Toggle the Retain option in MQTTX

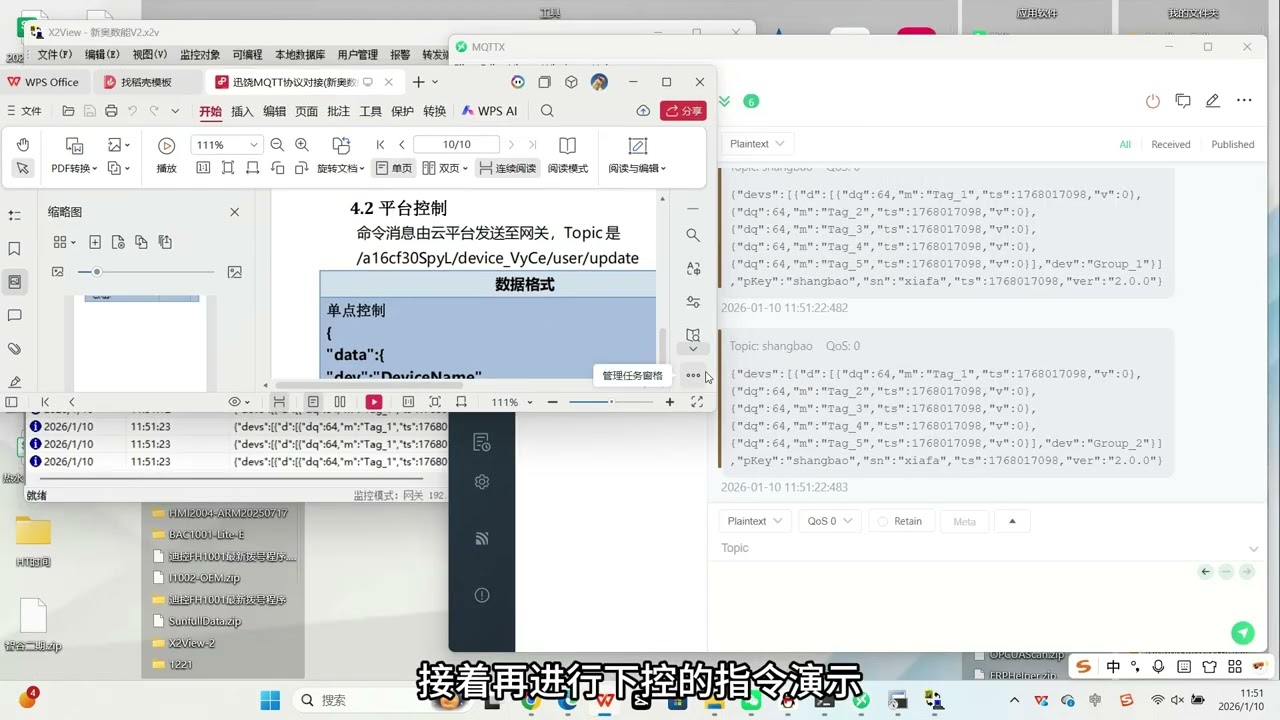(900, 521)
